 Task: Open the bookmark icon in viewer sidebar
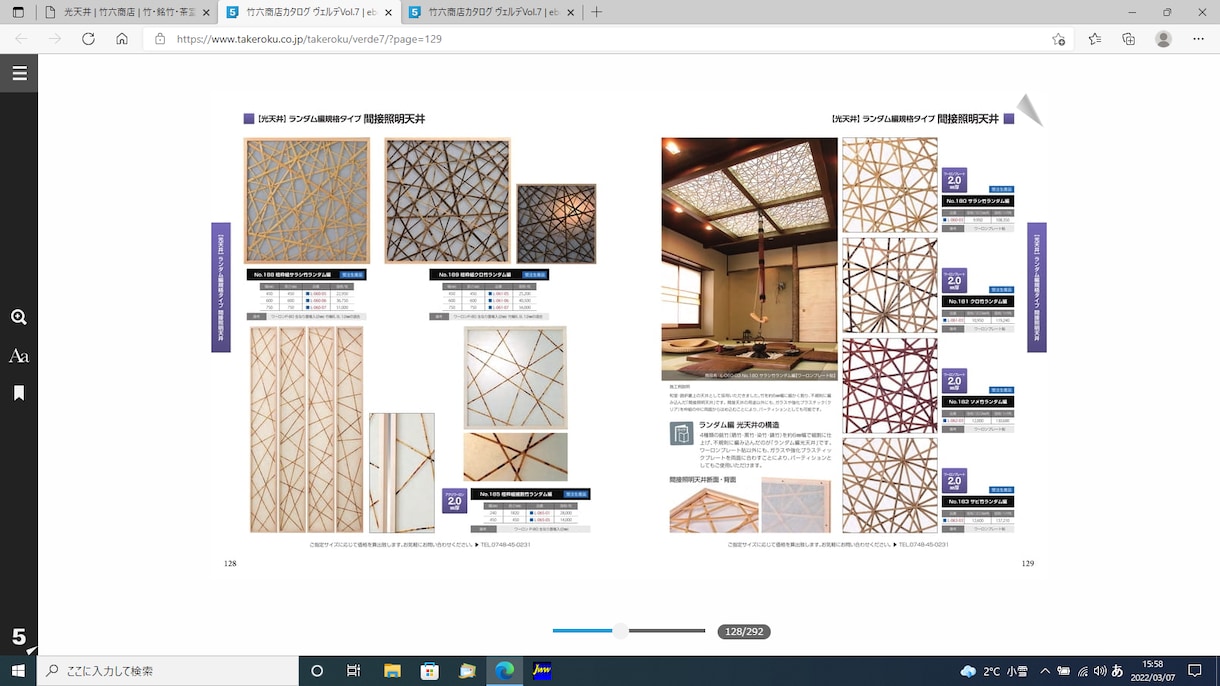coord(19,393)
